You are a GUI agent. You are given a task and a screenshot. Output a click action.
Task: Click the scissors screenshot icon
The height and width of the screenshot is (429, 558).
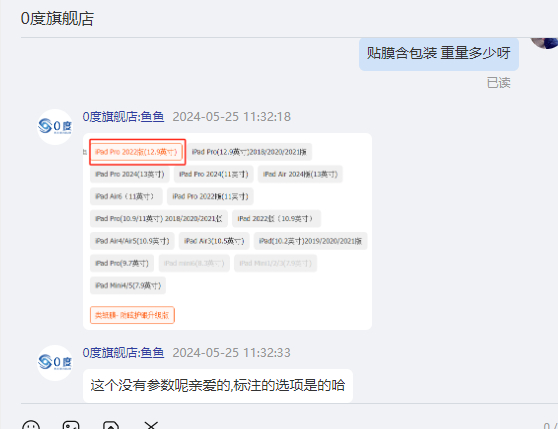[151, 425]
